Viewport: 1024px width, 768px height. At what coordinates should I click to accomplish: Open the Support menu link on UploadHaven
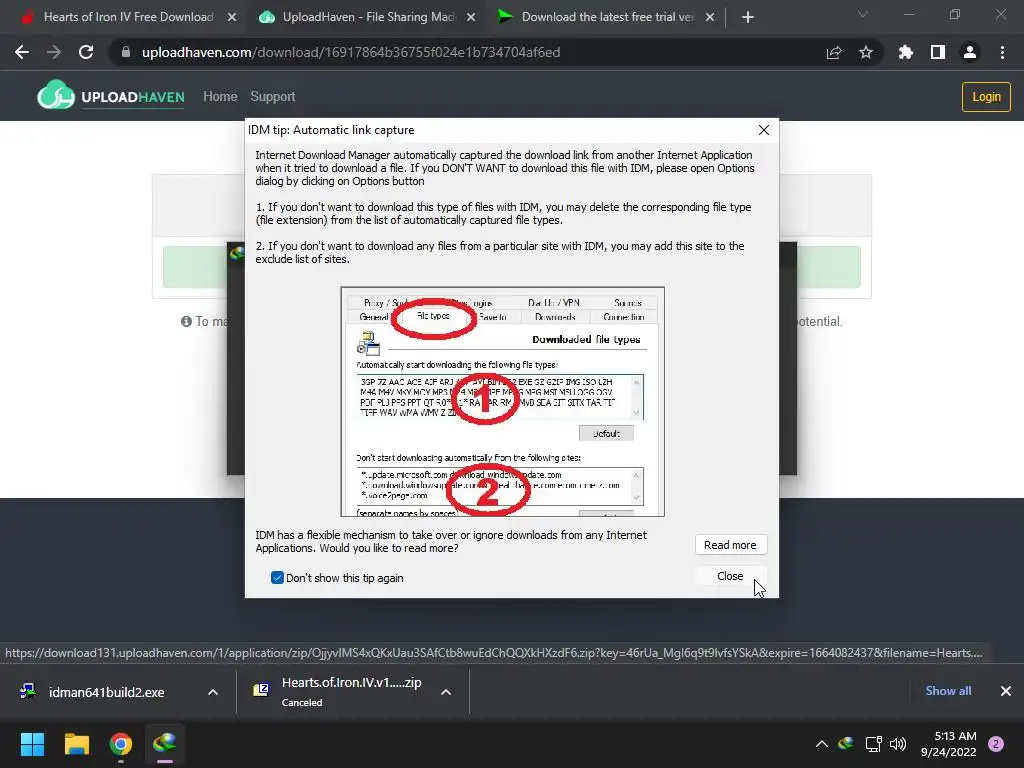(x=273, y=97)
